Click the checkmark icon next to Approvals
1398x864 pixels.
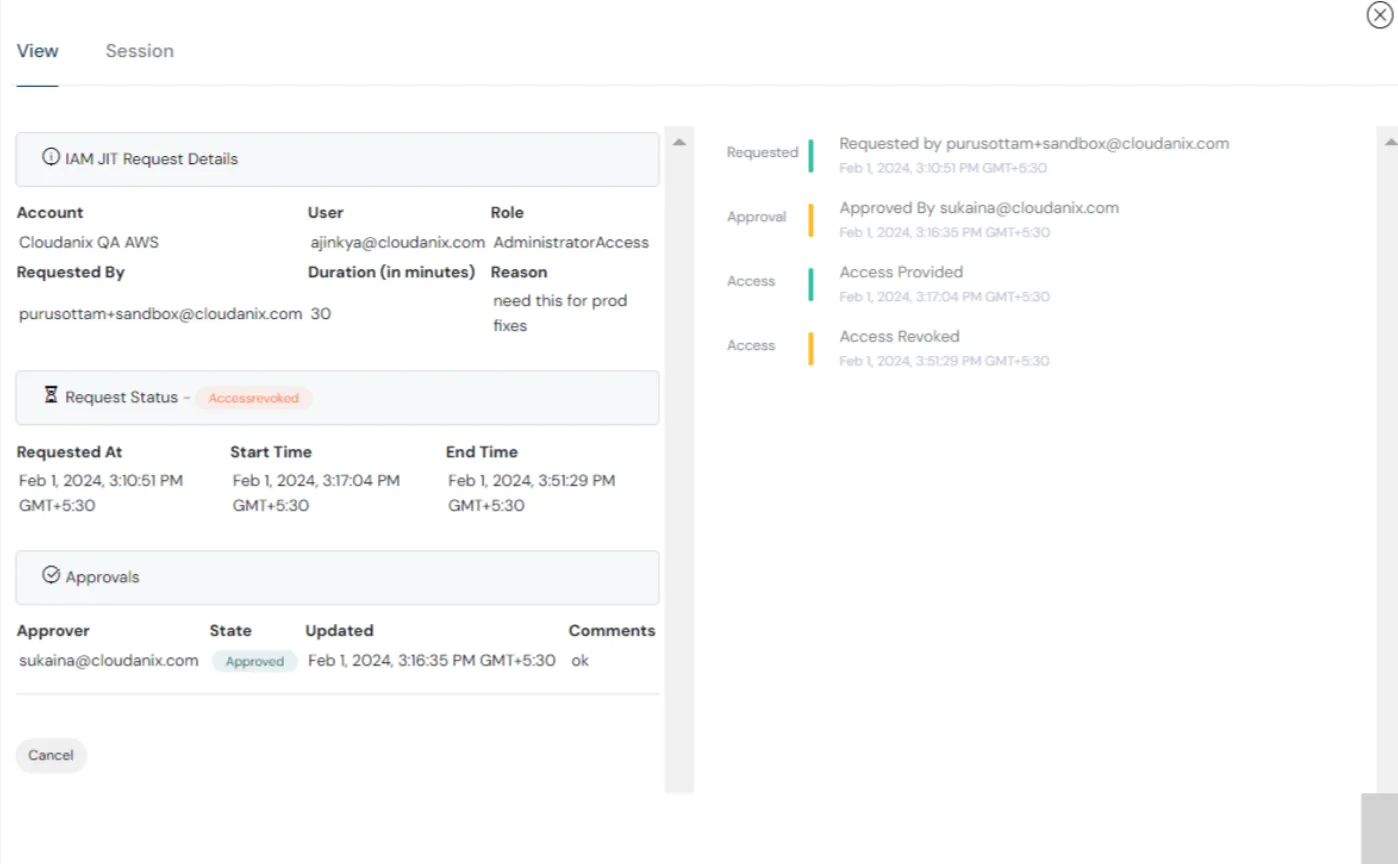50,575
